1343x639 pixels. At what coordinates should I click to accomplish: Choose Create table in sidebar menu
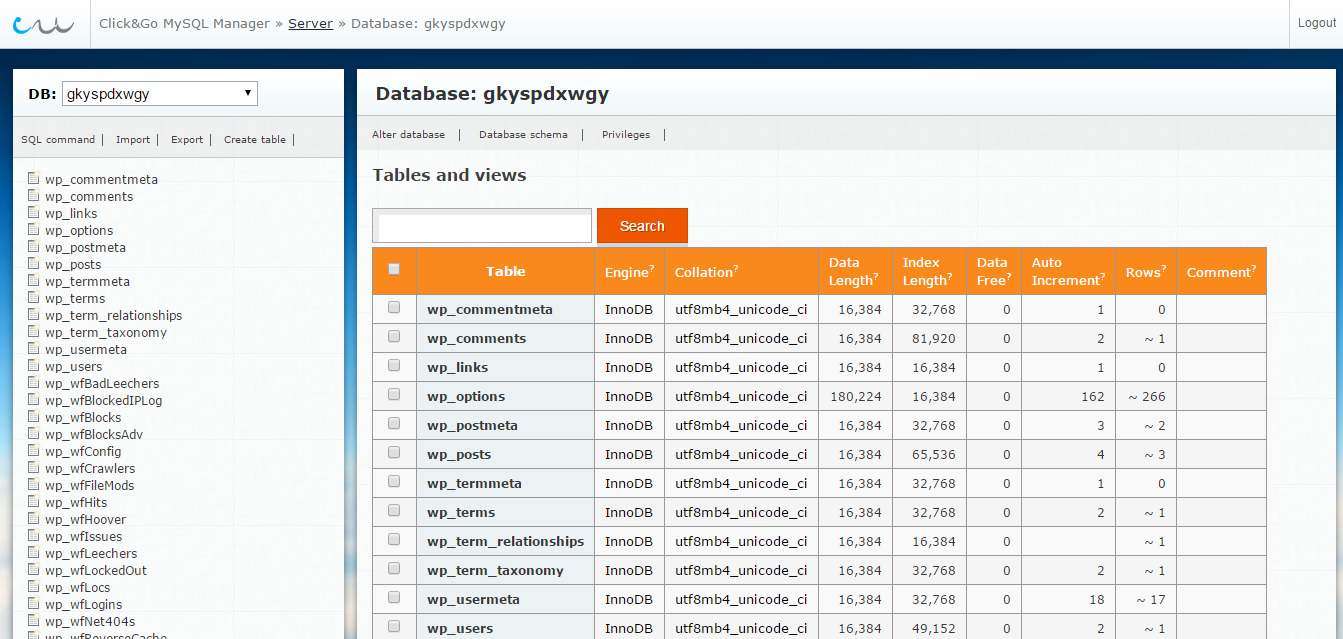(255, 140)
